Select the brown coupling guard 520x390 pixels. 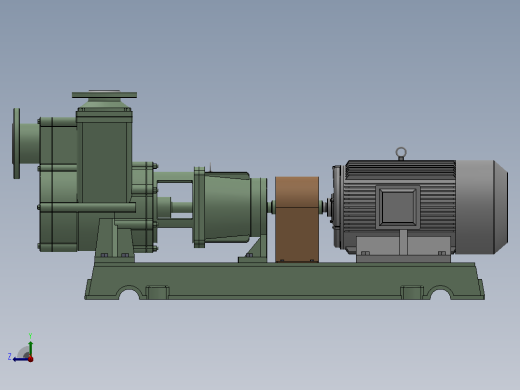297,219
